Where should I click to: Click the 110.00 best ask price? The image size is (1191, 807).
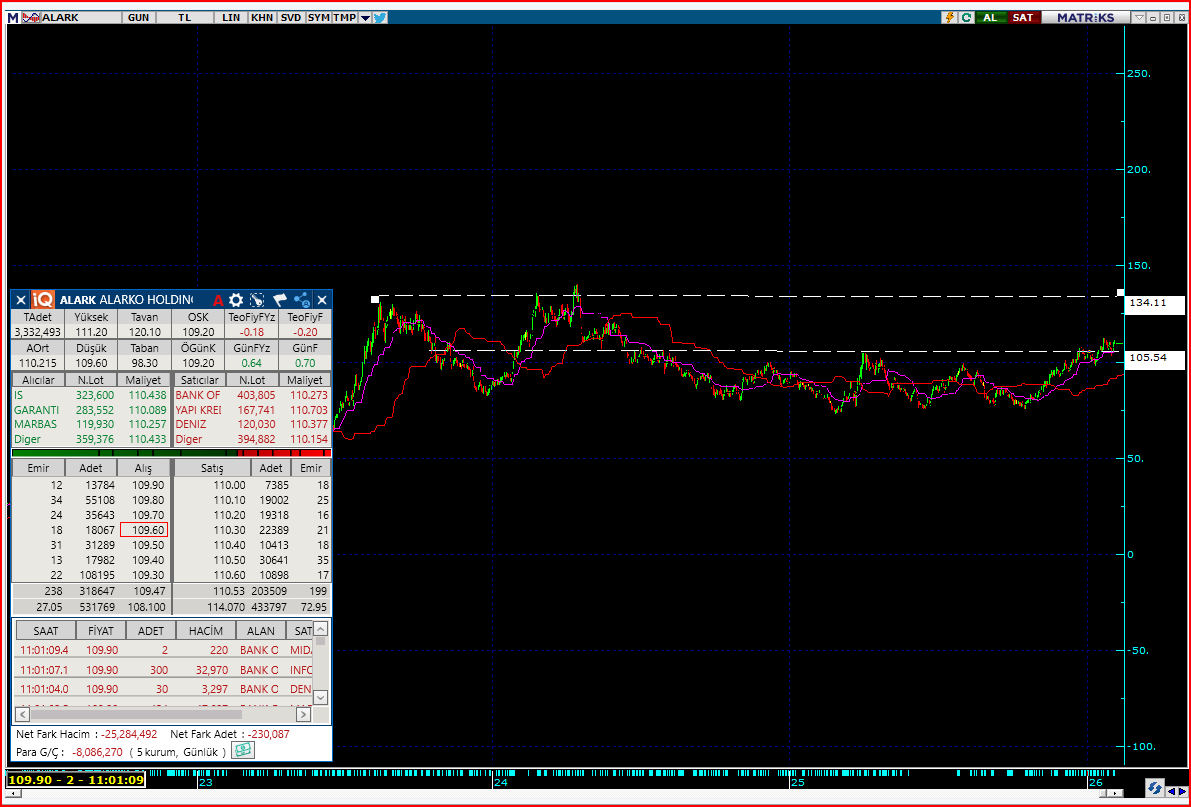coord(229,485)
